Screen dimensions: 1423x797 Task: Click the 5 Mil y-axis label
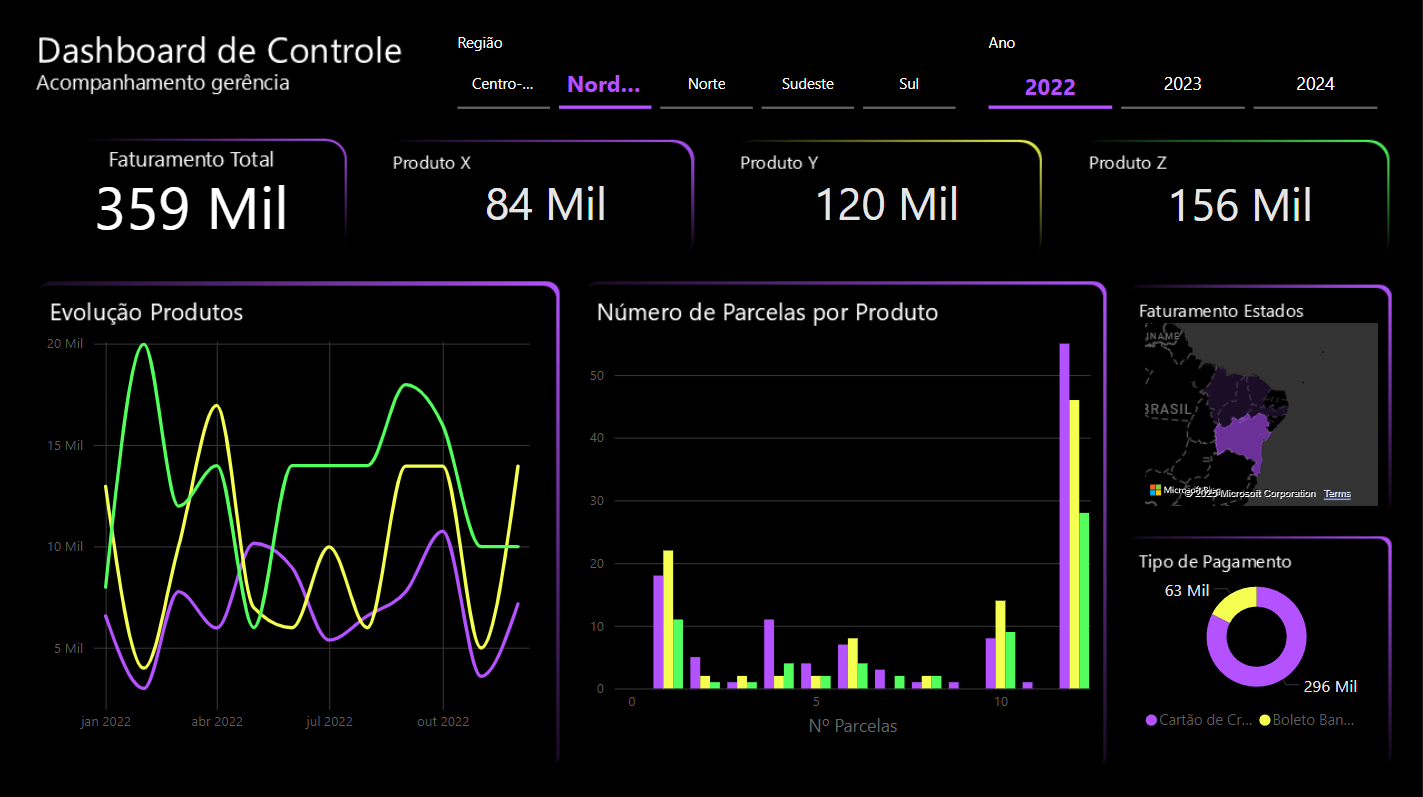69,648
